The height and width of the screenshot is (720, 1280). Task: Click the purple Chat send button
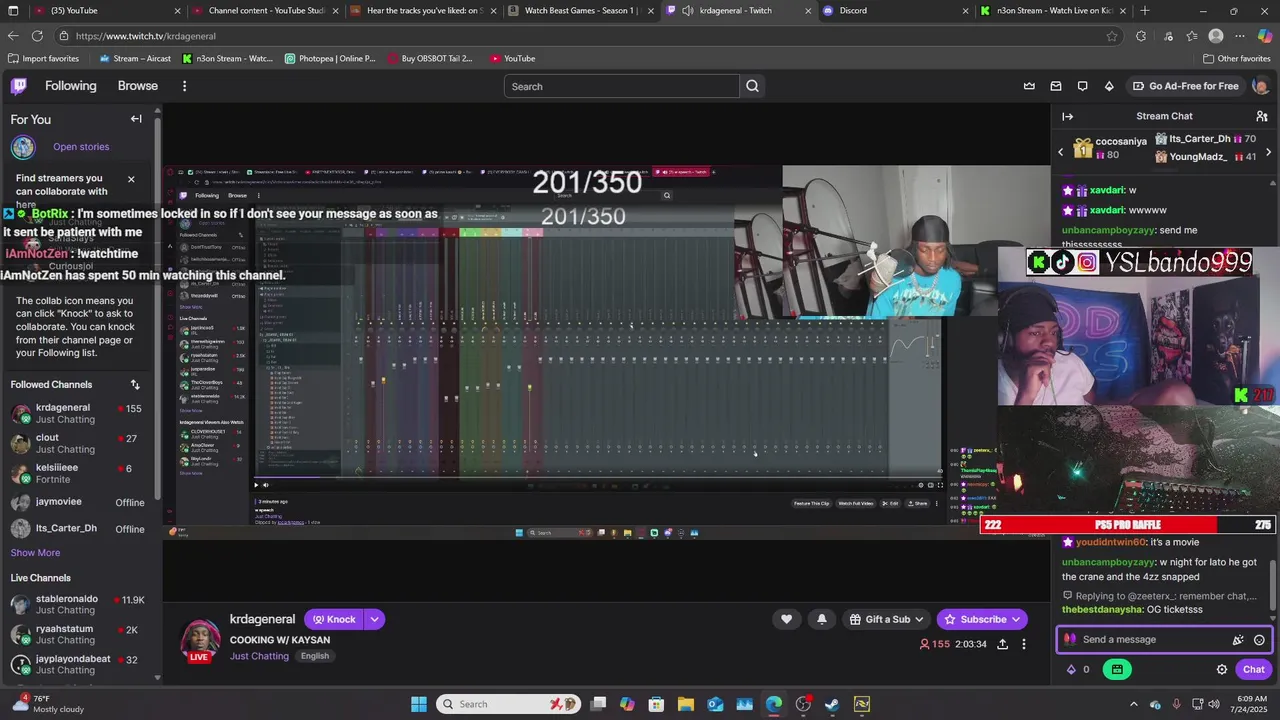pos(1253,670)
